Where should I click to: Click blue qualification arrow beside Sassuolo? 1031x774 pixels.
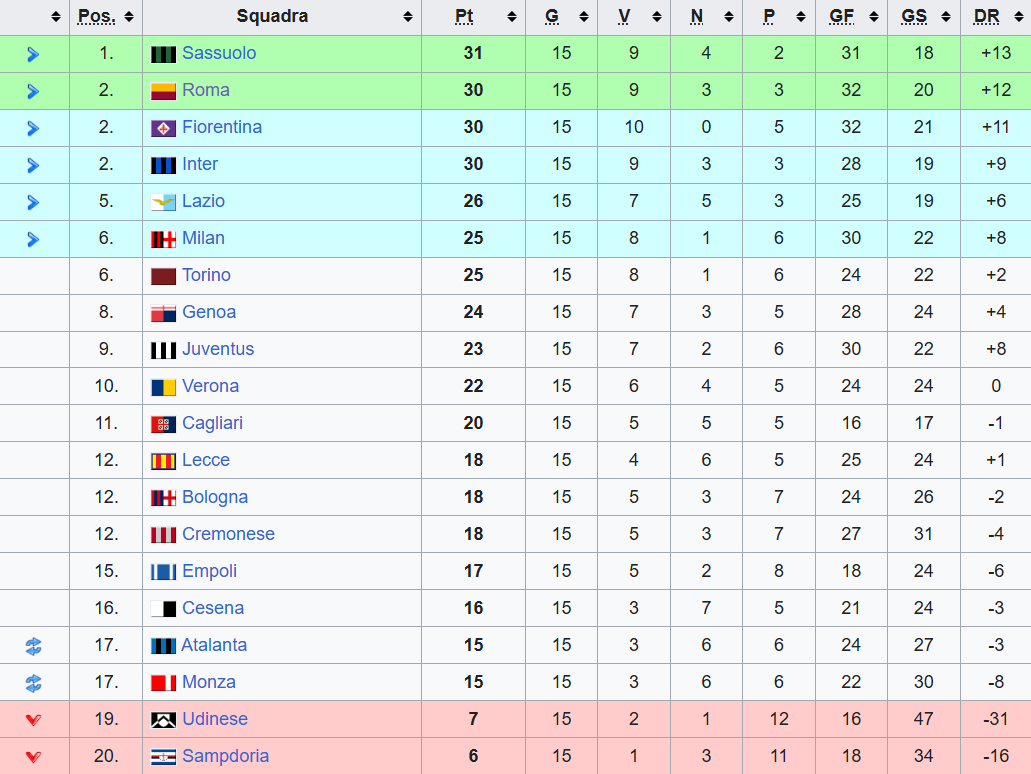(x=33, y=54)
